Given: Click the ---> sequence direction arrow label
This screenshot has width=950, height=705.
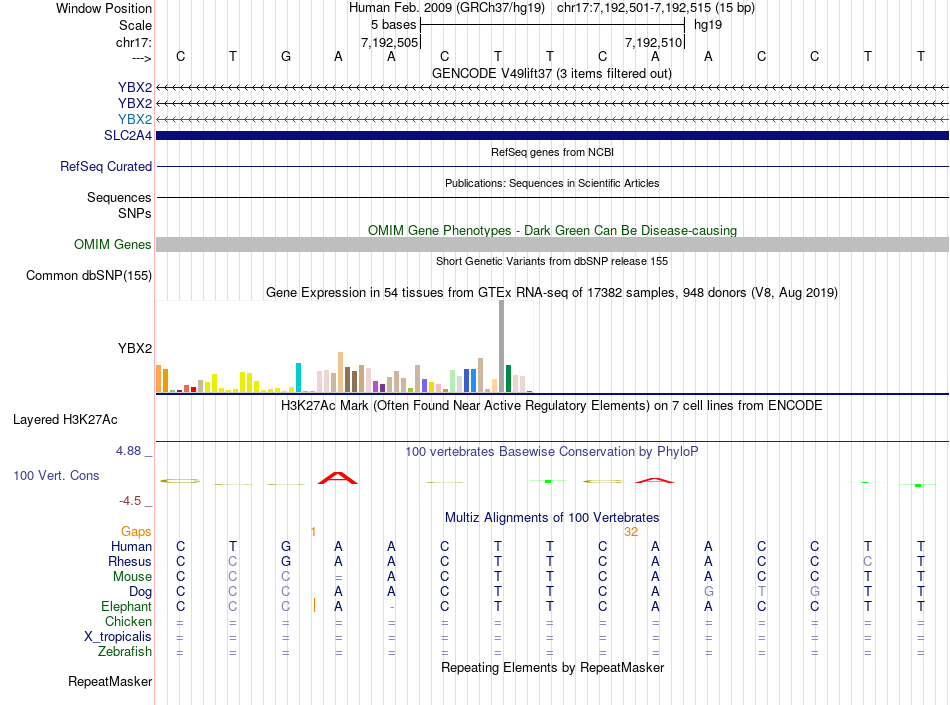Looking at the screenshot, I should [142, 58].
